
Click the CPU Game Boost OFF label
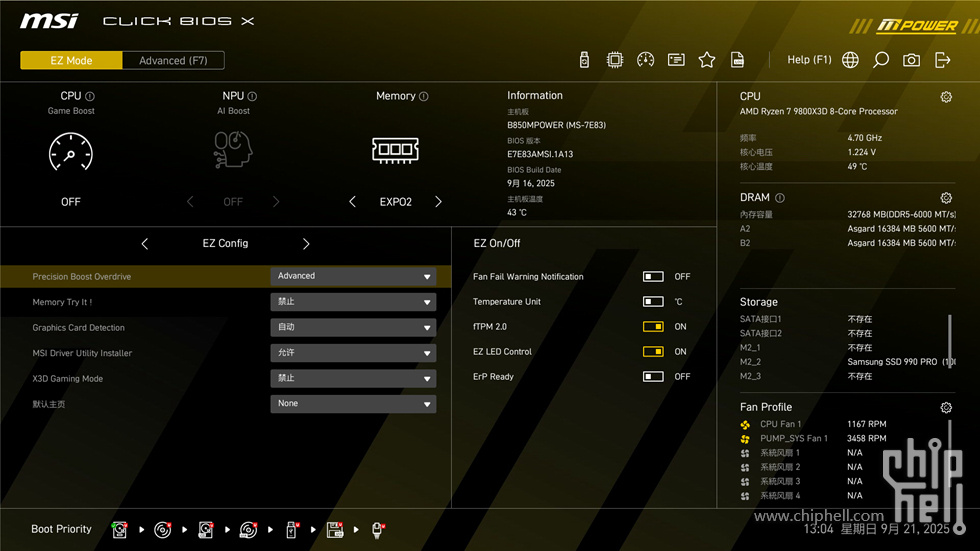point(71,202)
